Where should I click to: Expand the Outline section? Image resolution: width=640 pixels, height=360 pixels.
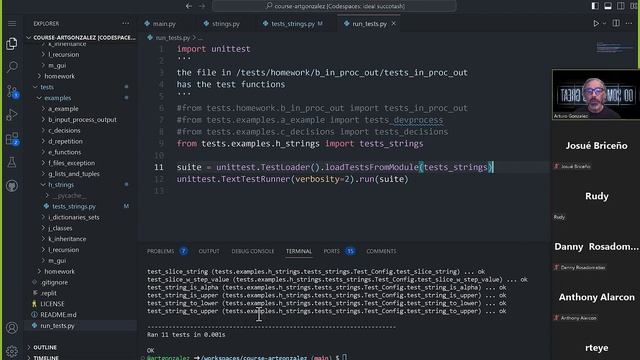click(45, 347)
